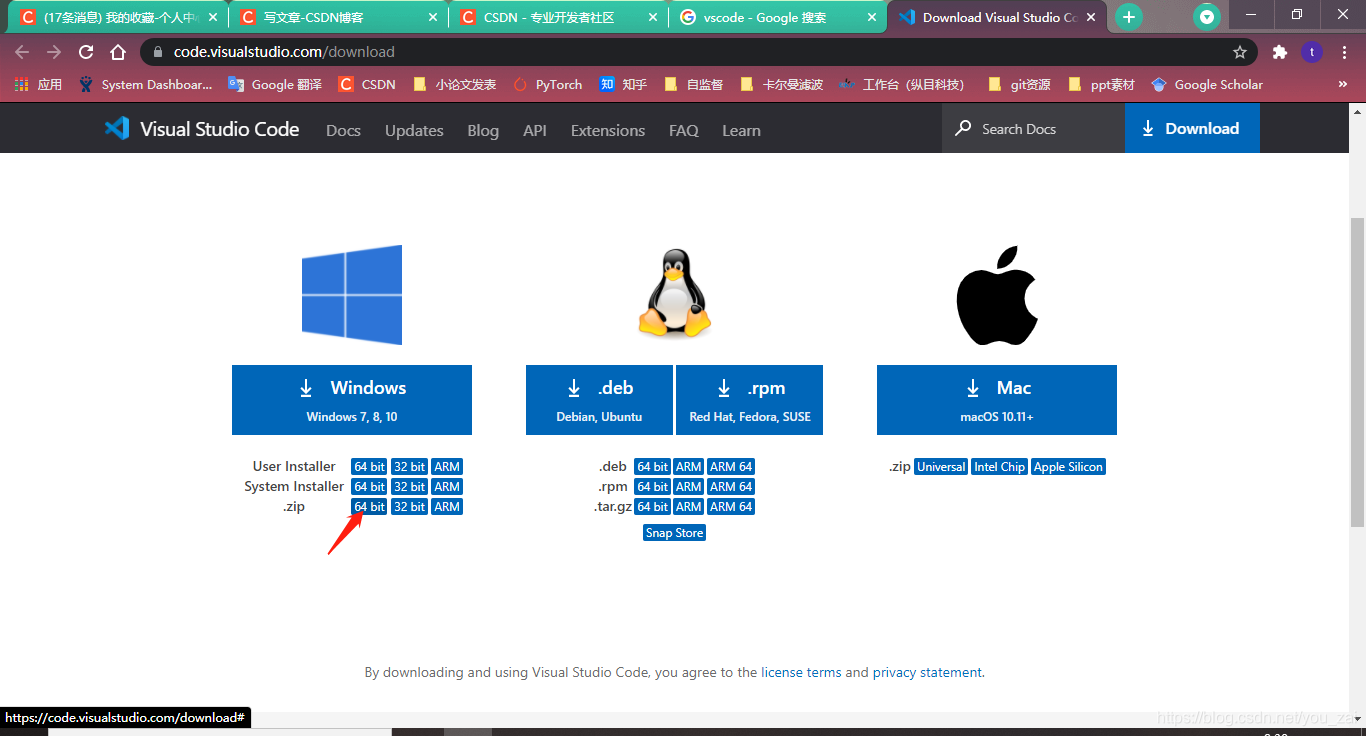
Task: Switch to the CSDN 专业开发者社区 tab
Action: pos(558,17)
